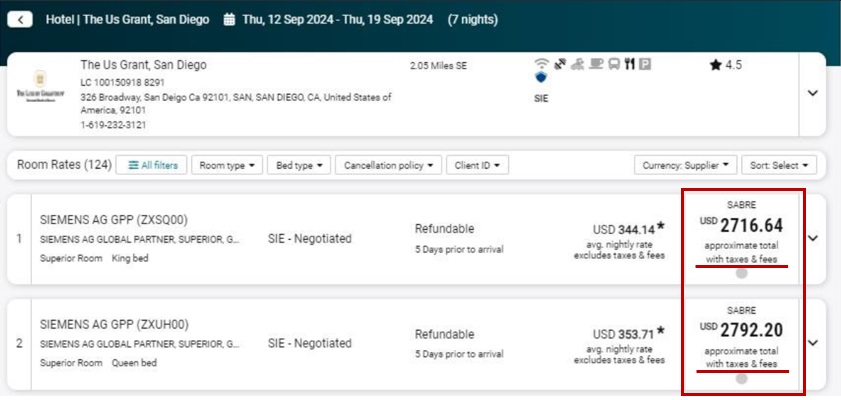
Task: Expand rate row 2 ZXUH00 chevron
Action: point(813,343)
